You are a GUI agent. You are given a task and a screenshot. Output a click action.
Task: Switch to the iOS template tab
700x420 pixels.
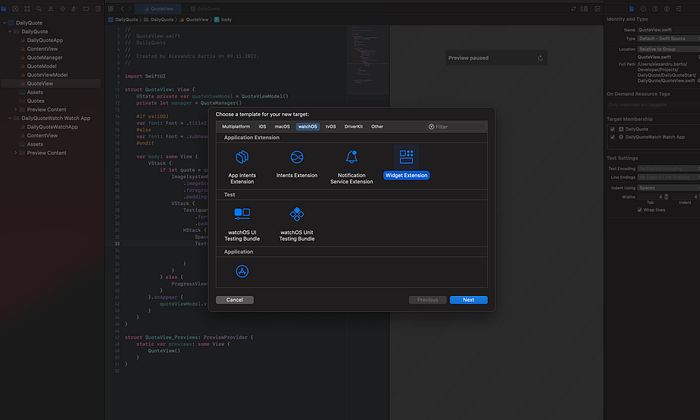262,127
